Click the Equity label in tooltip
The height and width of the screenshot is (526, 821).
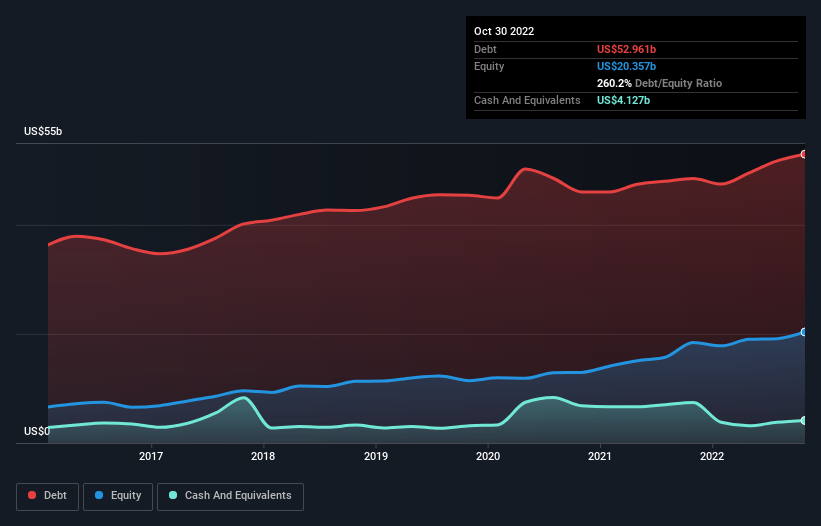(x=489, y=66)
